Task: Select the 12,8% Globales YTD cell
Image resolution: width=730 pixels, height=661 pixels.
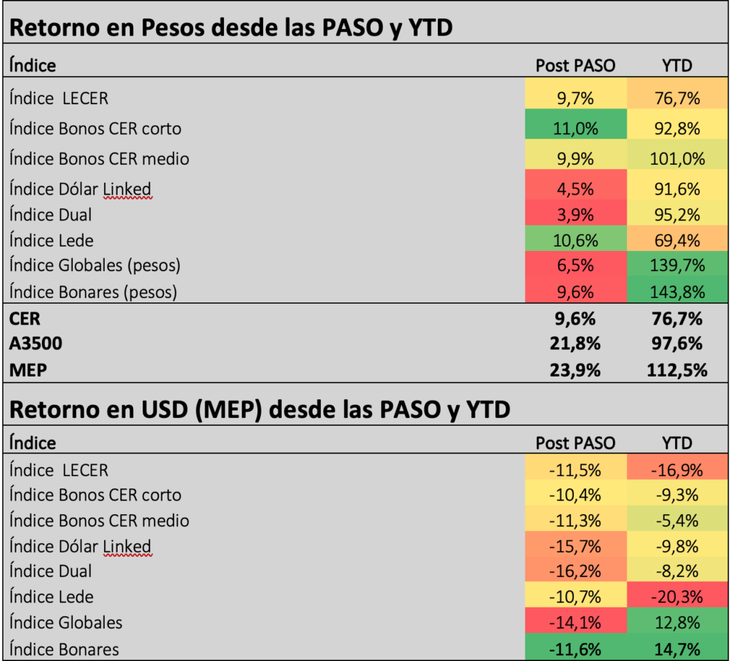Action: [x=677, y=623]
